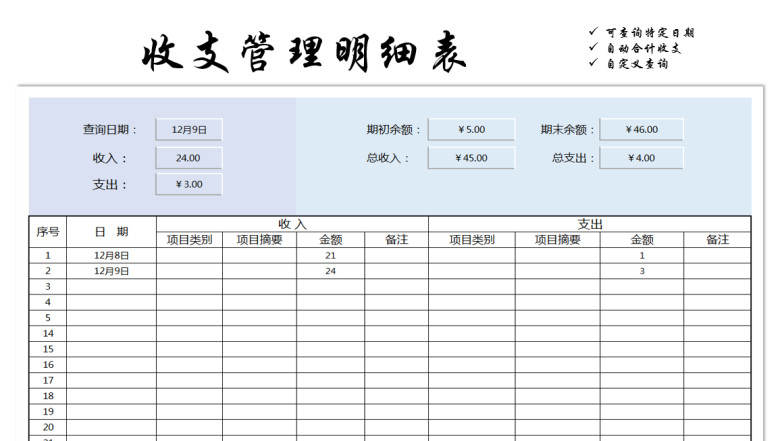Click serial number cell 2
Screen dimensions: 780x441
click(48, 271)
